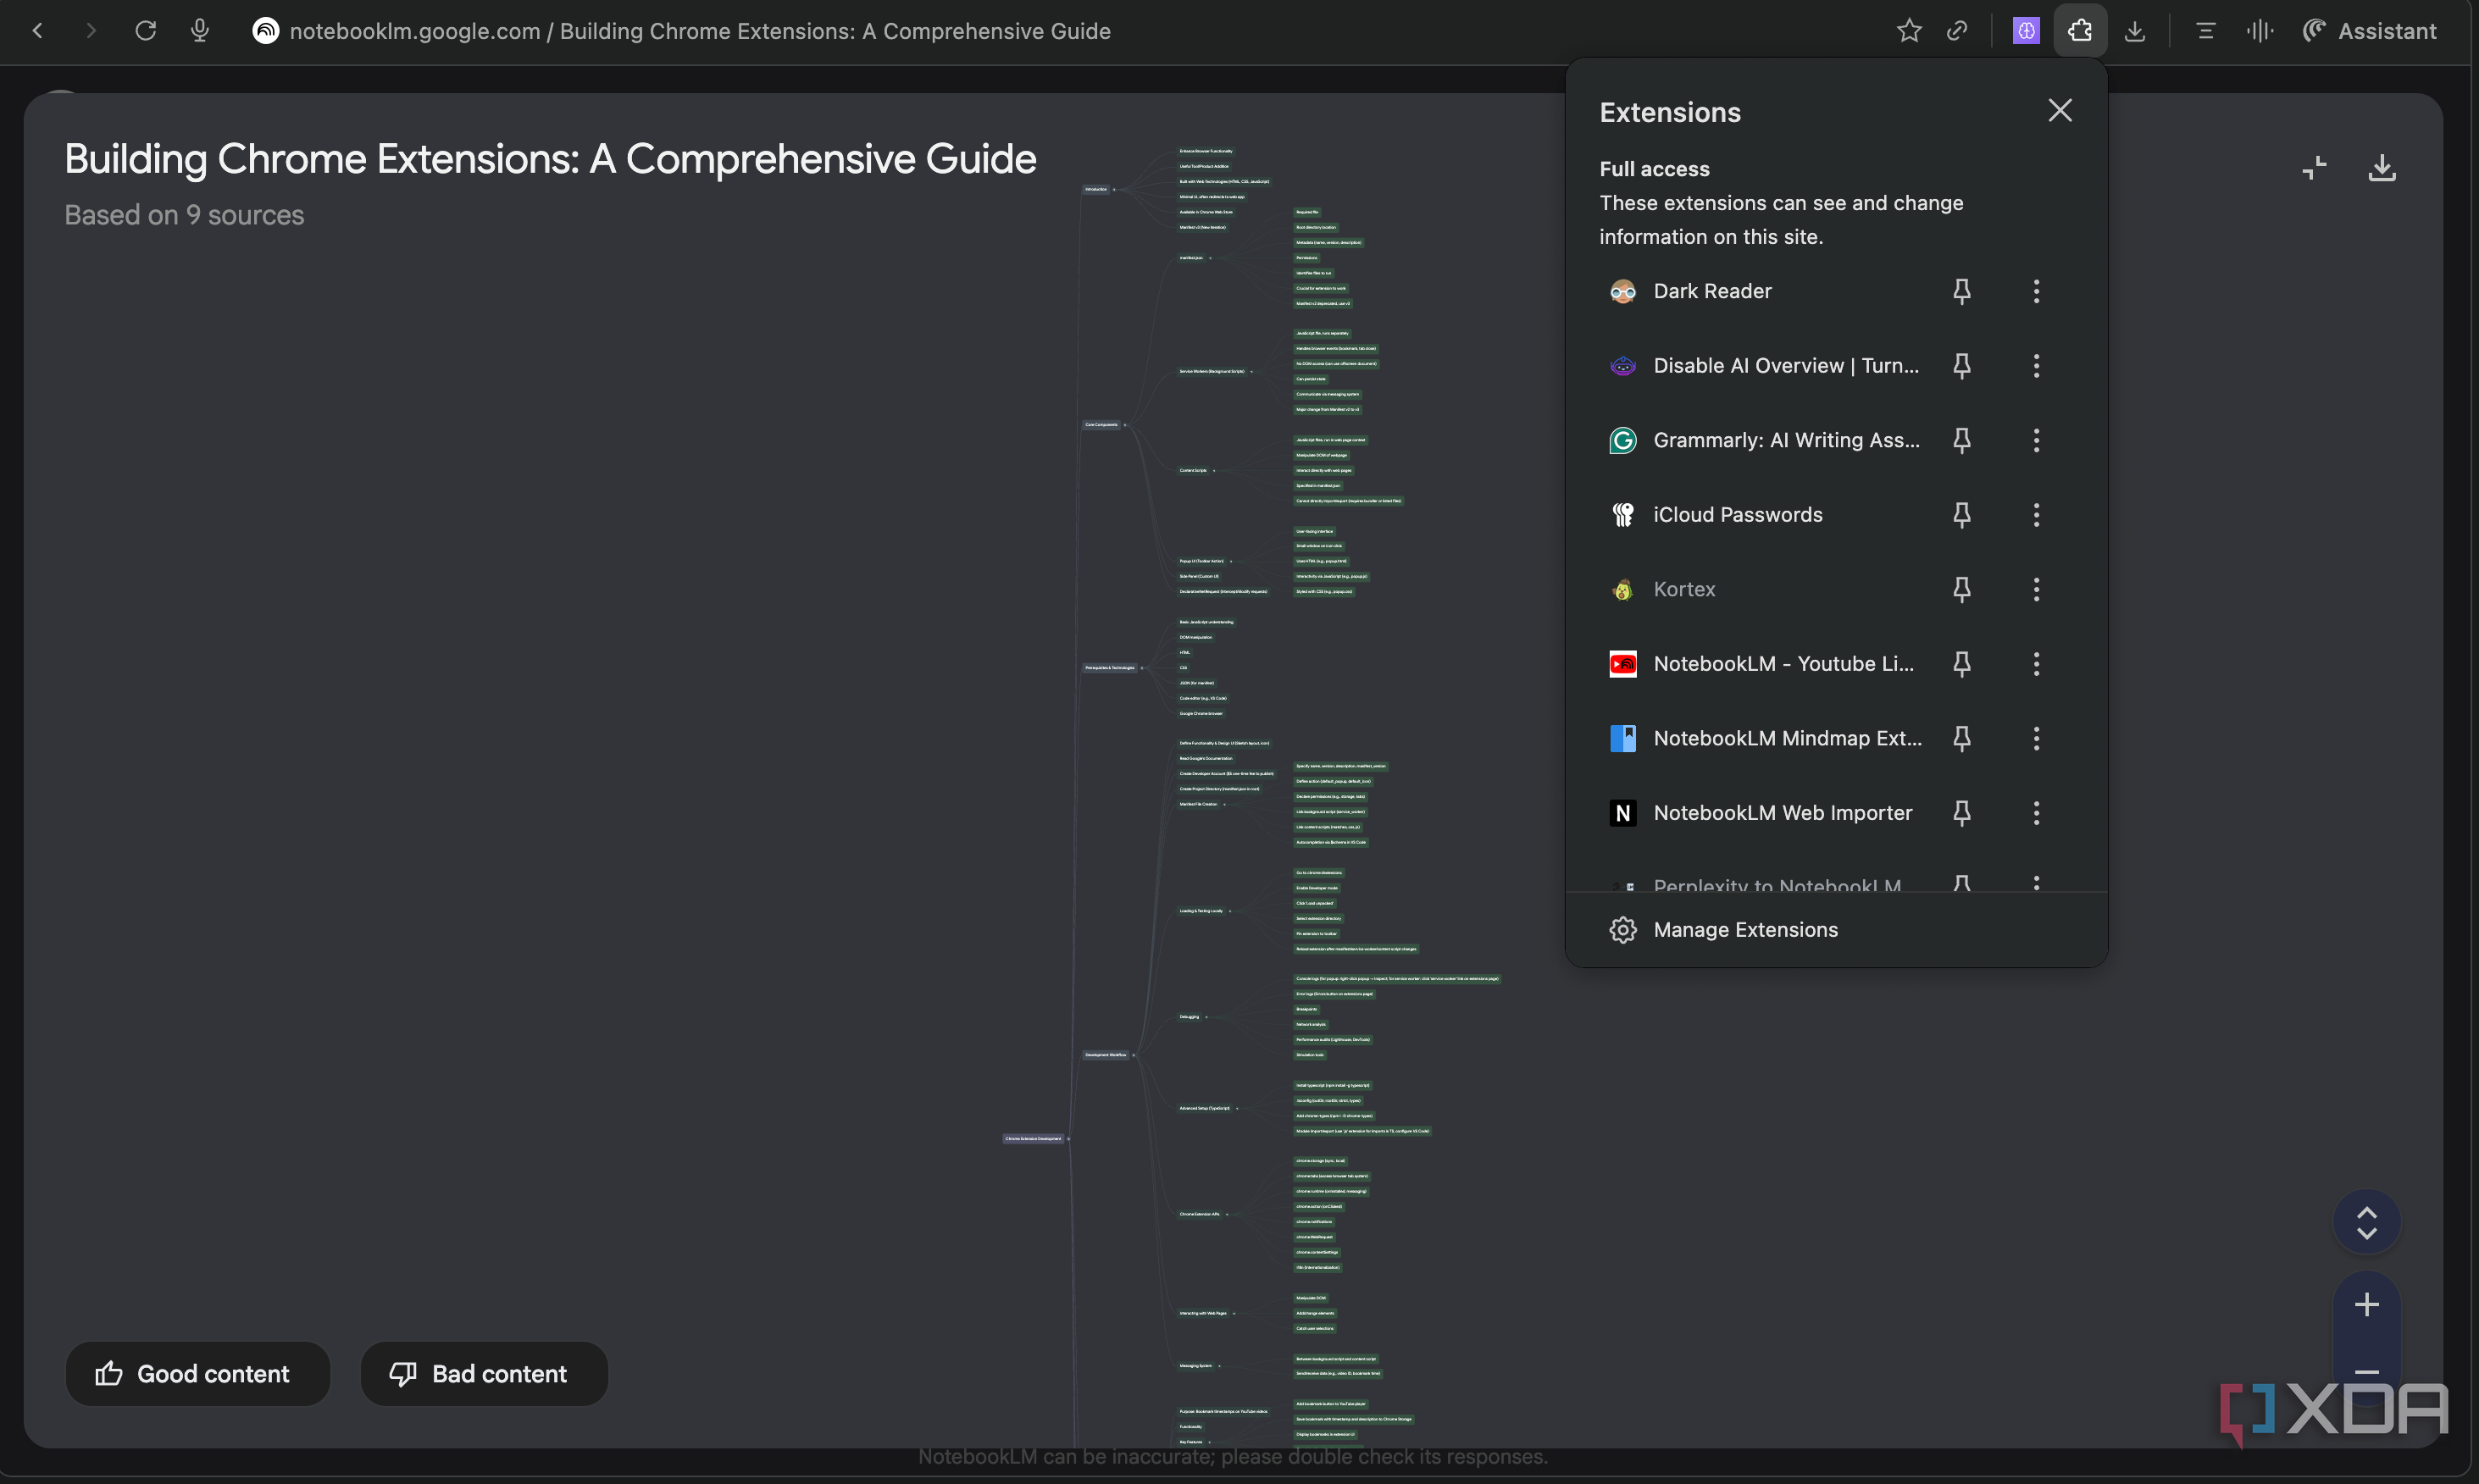
Task: Open more options for Grammarly
Action: click(2036, 440)
